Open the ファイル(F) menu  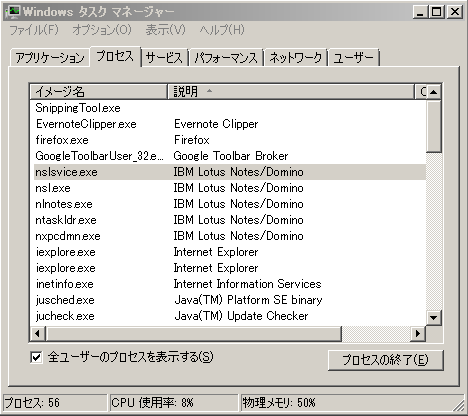point(34,30)
